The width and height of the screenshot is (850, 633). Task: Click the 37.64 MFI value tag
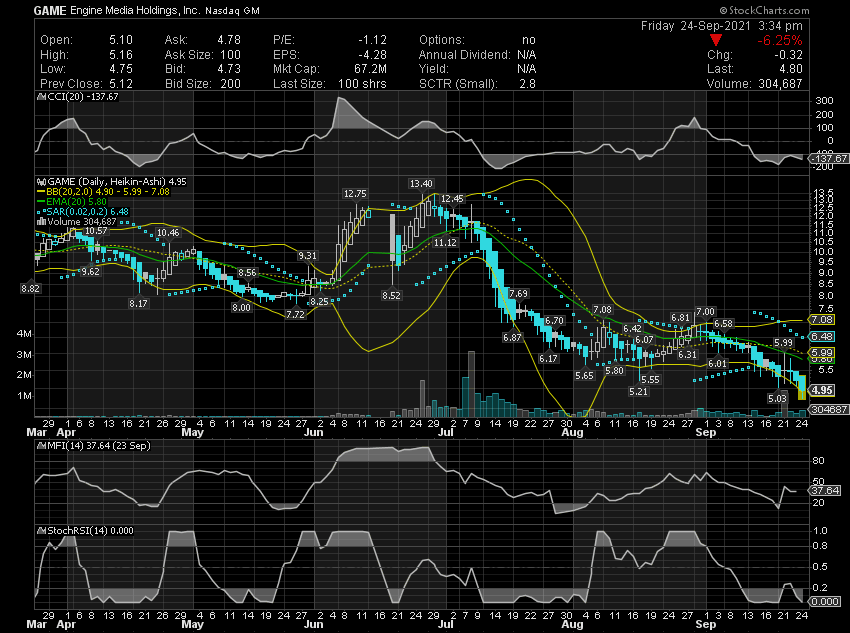coord(825,491)
